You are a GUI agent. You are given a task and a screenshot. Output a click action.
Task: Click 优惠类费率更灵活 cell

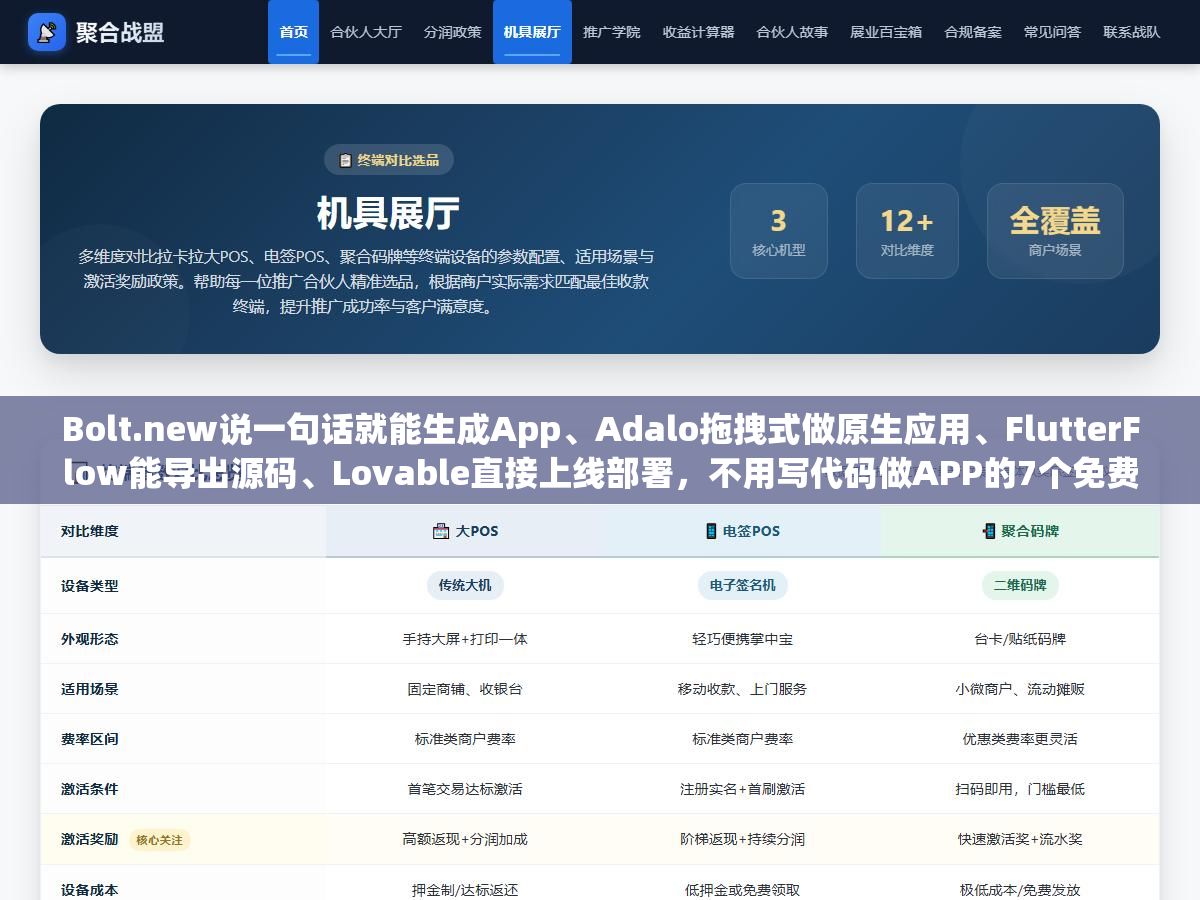pos(1020,739)
